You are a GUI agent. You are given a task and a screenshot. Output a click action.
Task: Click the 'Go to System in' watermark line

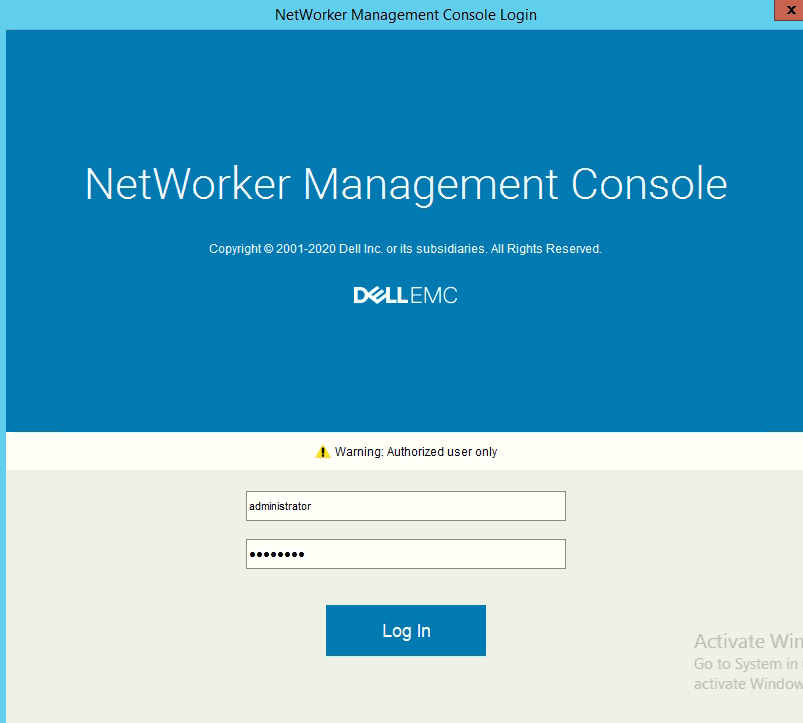click(x=746, y=664)
